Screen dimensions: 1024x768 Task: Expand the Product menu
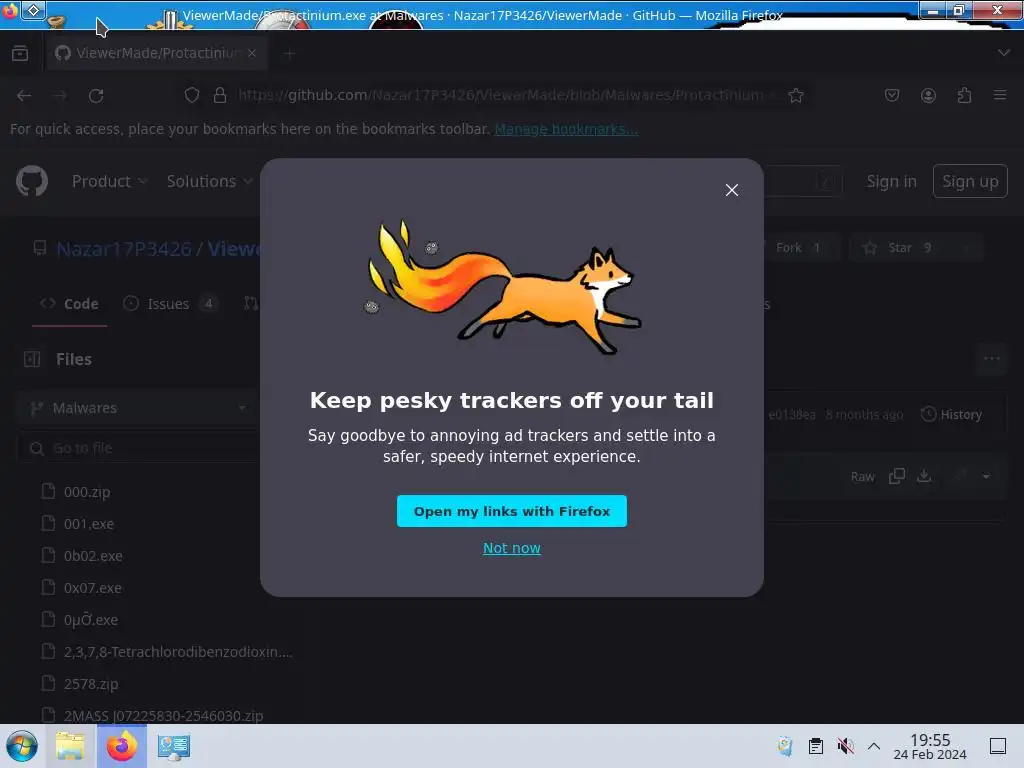[109, 181]
